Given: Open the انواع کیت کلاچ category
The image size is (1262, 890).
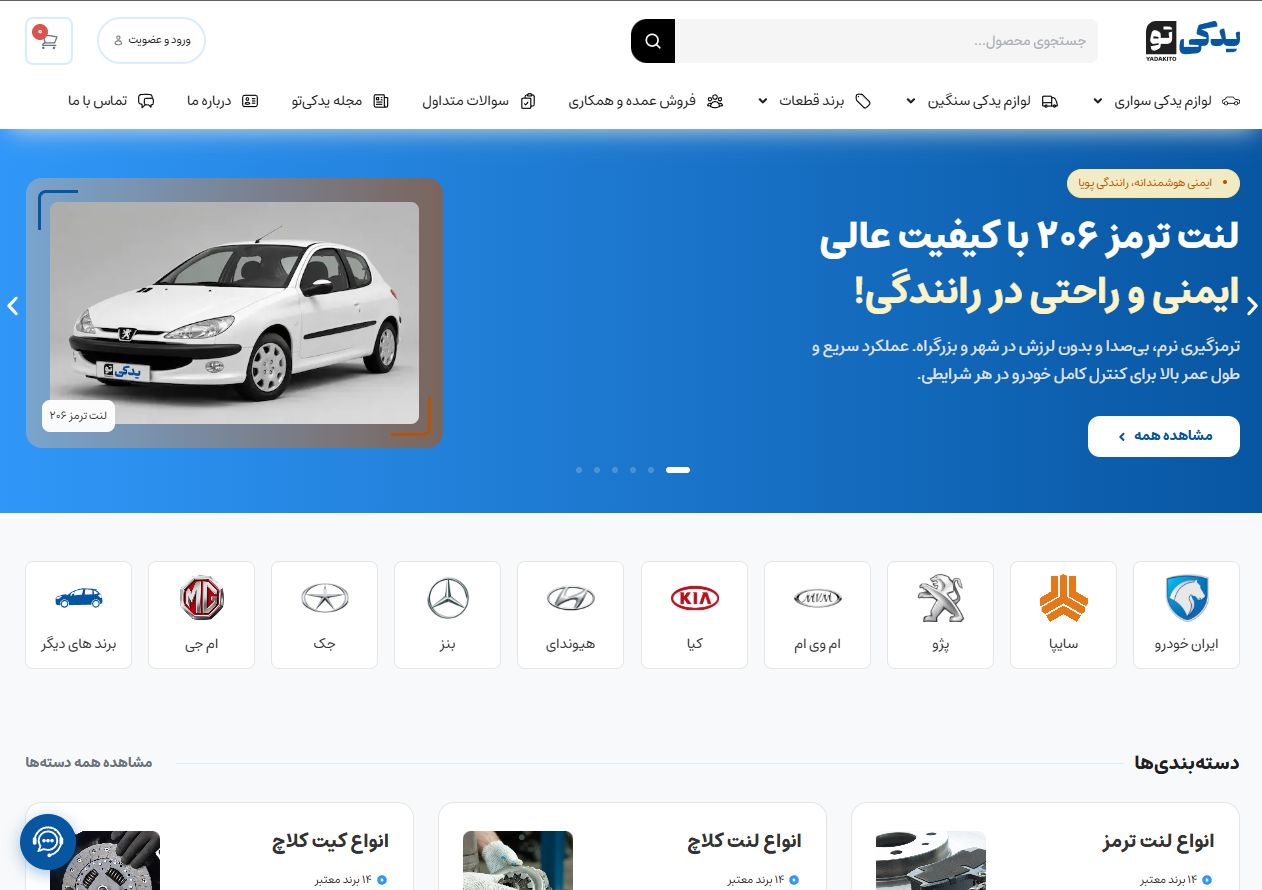Looking at the screenshot, I should (330, 841).
